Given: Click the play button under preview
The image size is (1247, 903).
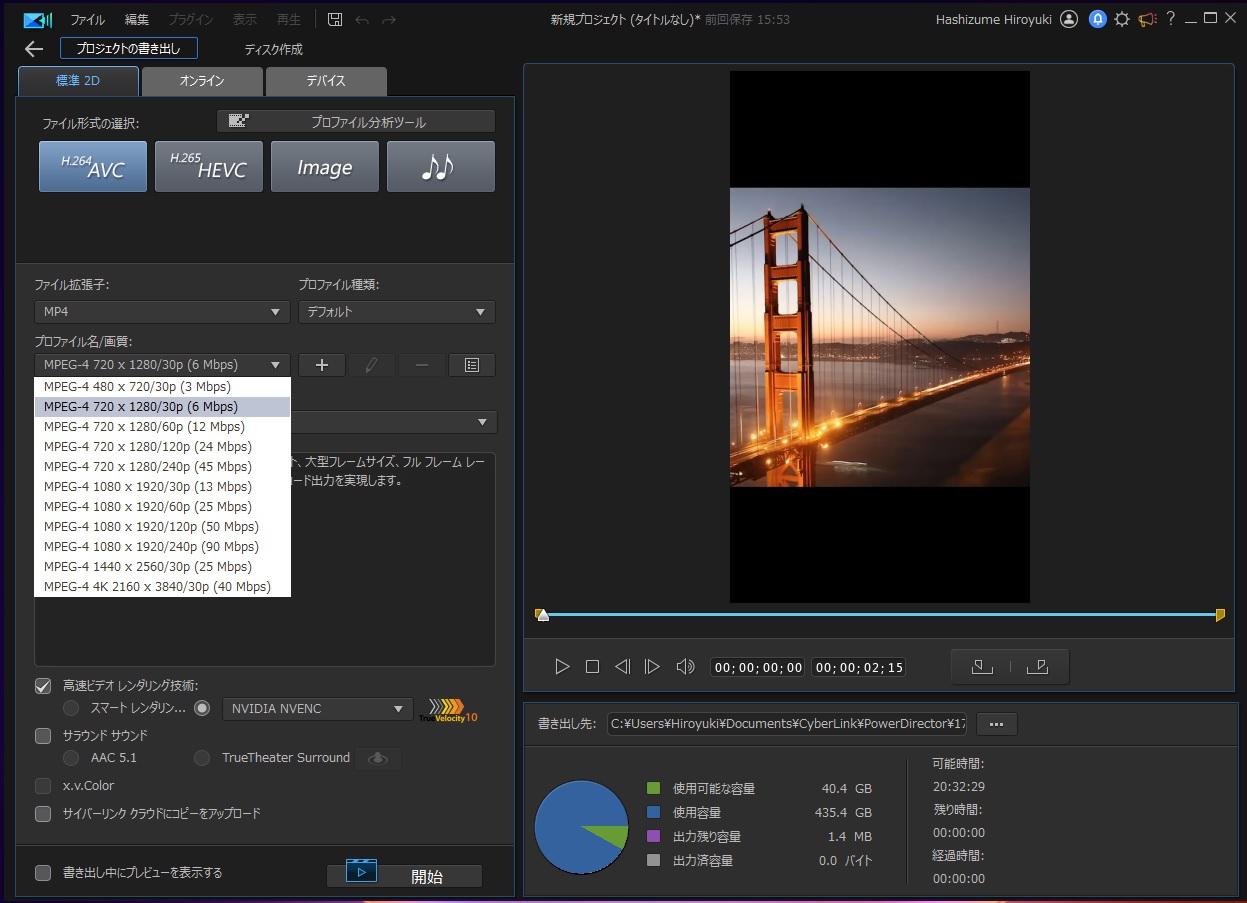Looking at the screenshot, I should [x=562, y=666].
